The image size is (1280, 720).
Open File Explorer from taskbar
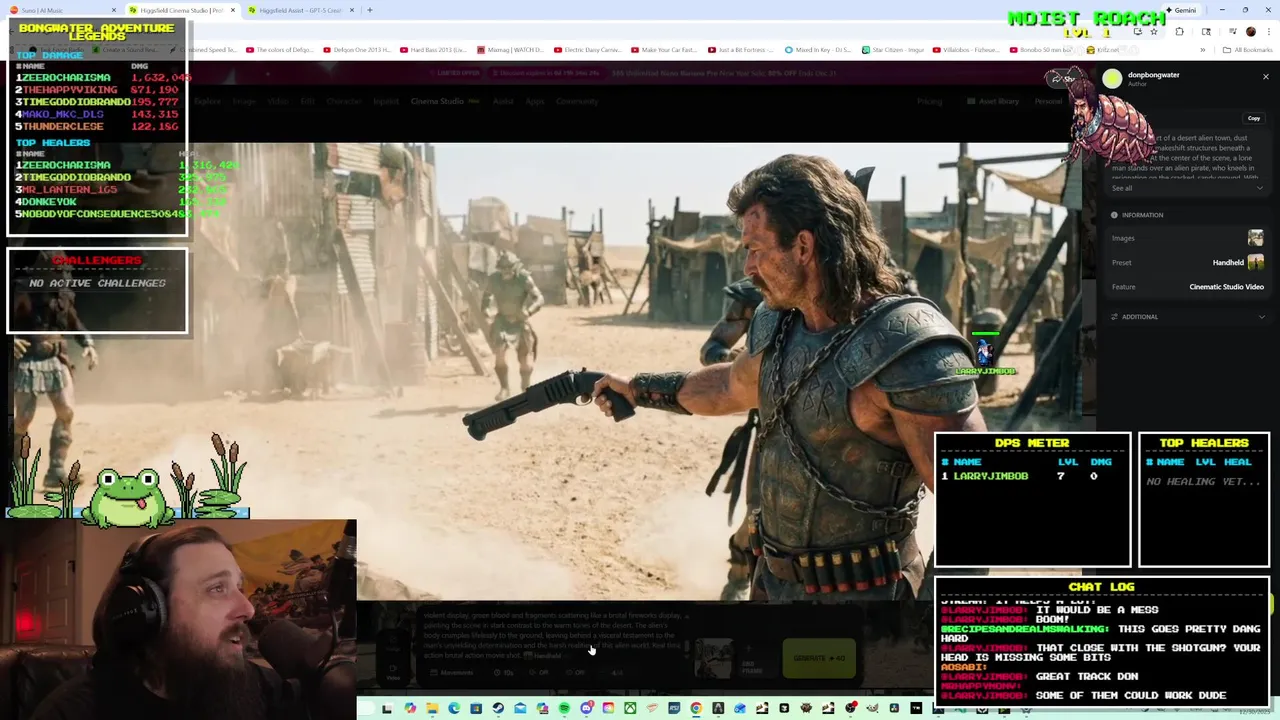[x=432, y=709]
